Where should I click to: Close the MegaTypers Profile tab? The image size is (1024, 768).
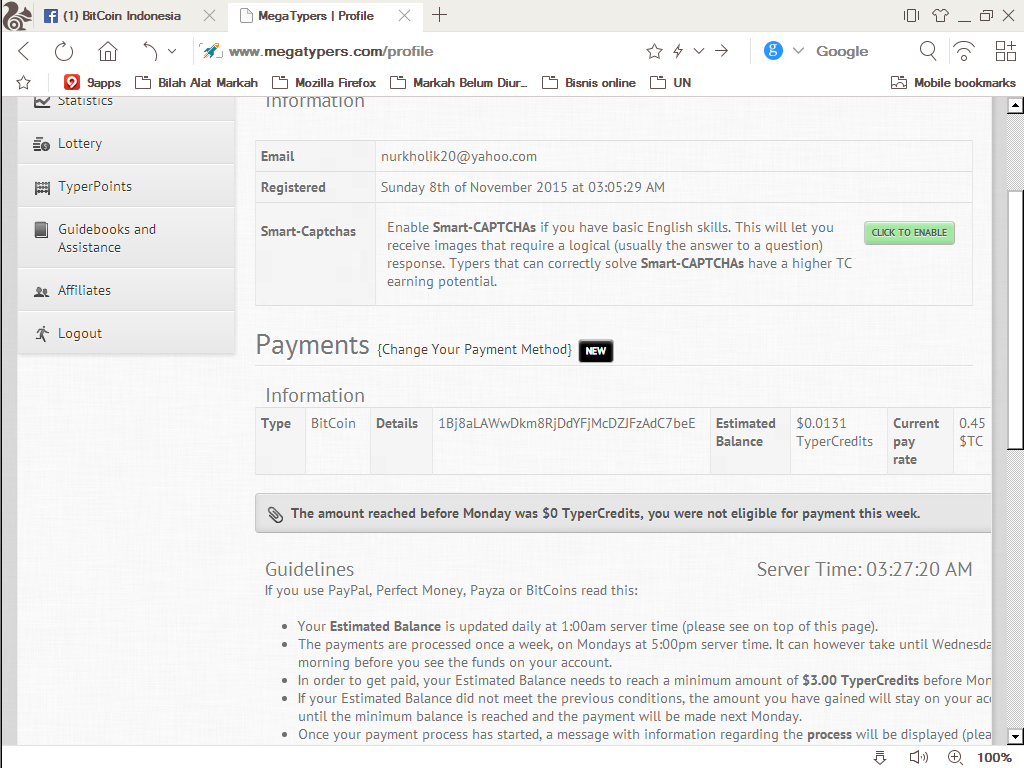point(405,16)
